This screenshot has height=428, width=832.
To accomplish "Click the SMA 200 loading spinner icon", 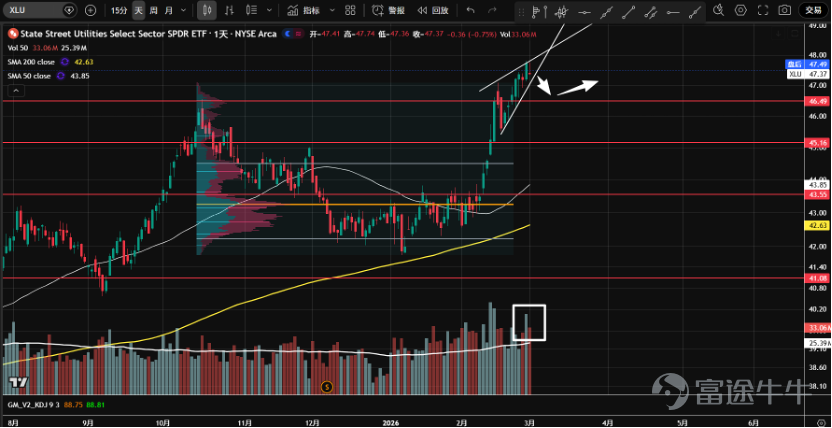I will pos(66,62).
